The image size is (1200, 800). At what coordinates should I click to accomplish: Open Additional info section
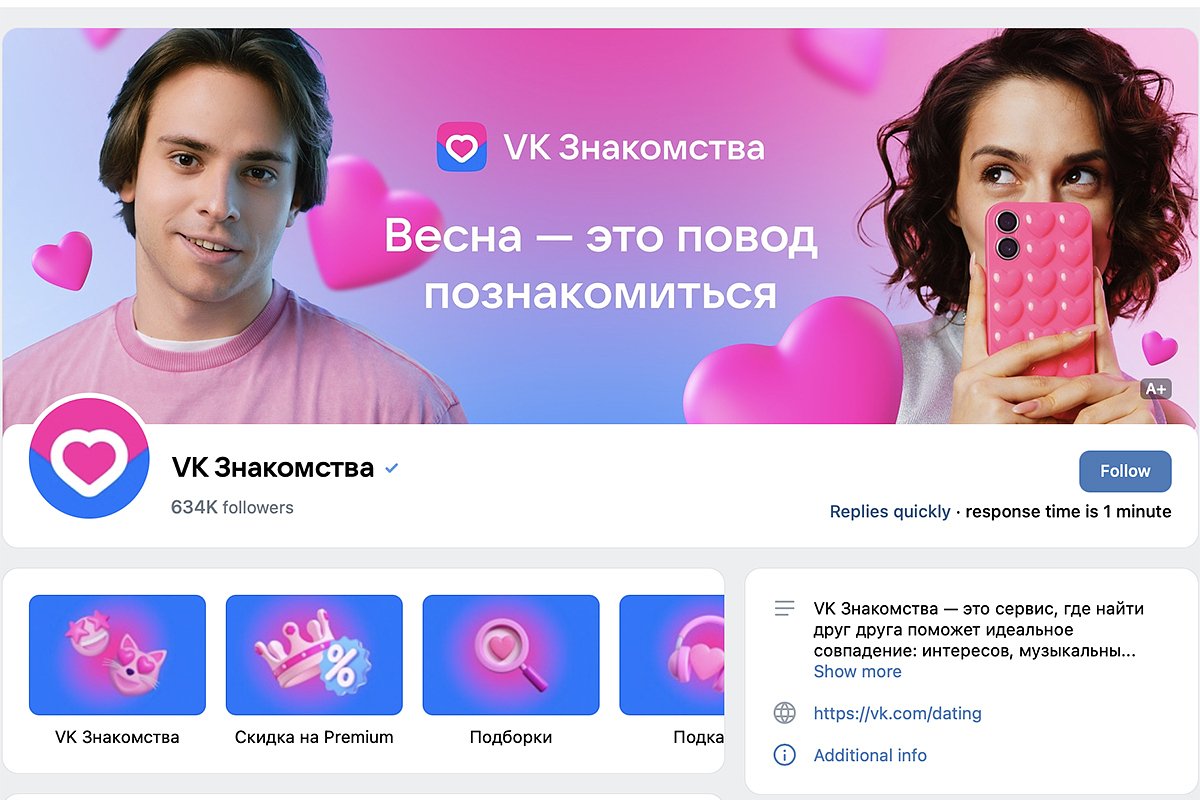(870, 755)
